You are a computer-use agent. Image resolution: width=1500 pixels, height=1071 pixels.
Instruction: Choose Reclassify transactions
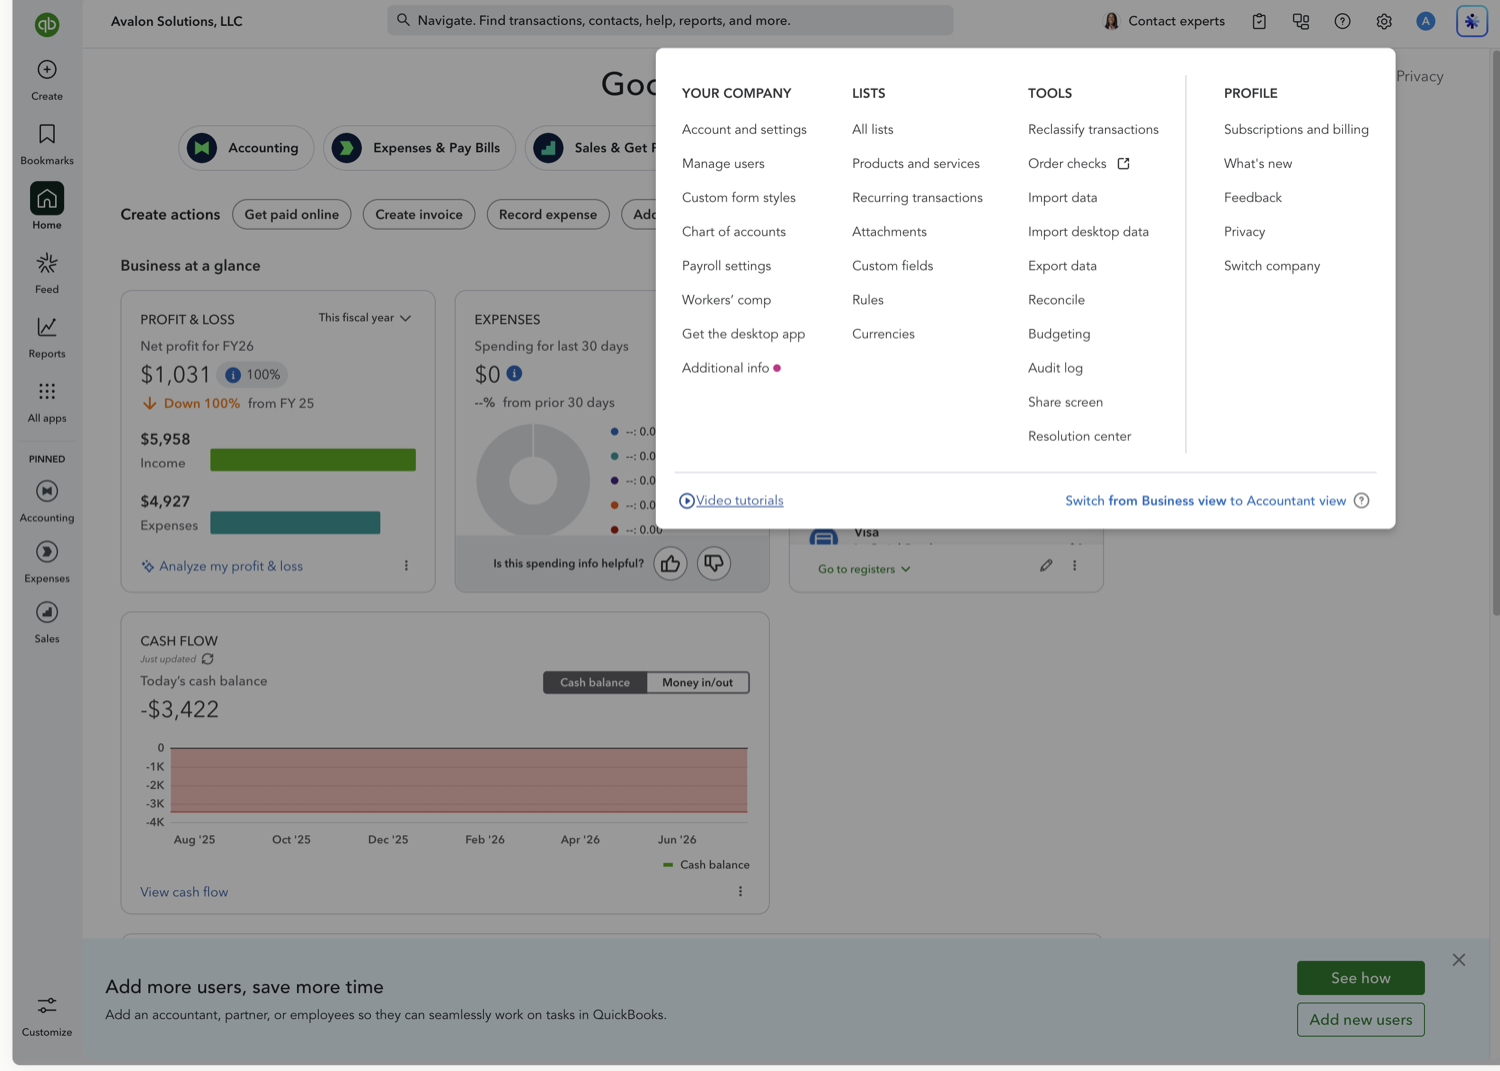[x=1093, y=130]
